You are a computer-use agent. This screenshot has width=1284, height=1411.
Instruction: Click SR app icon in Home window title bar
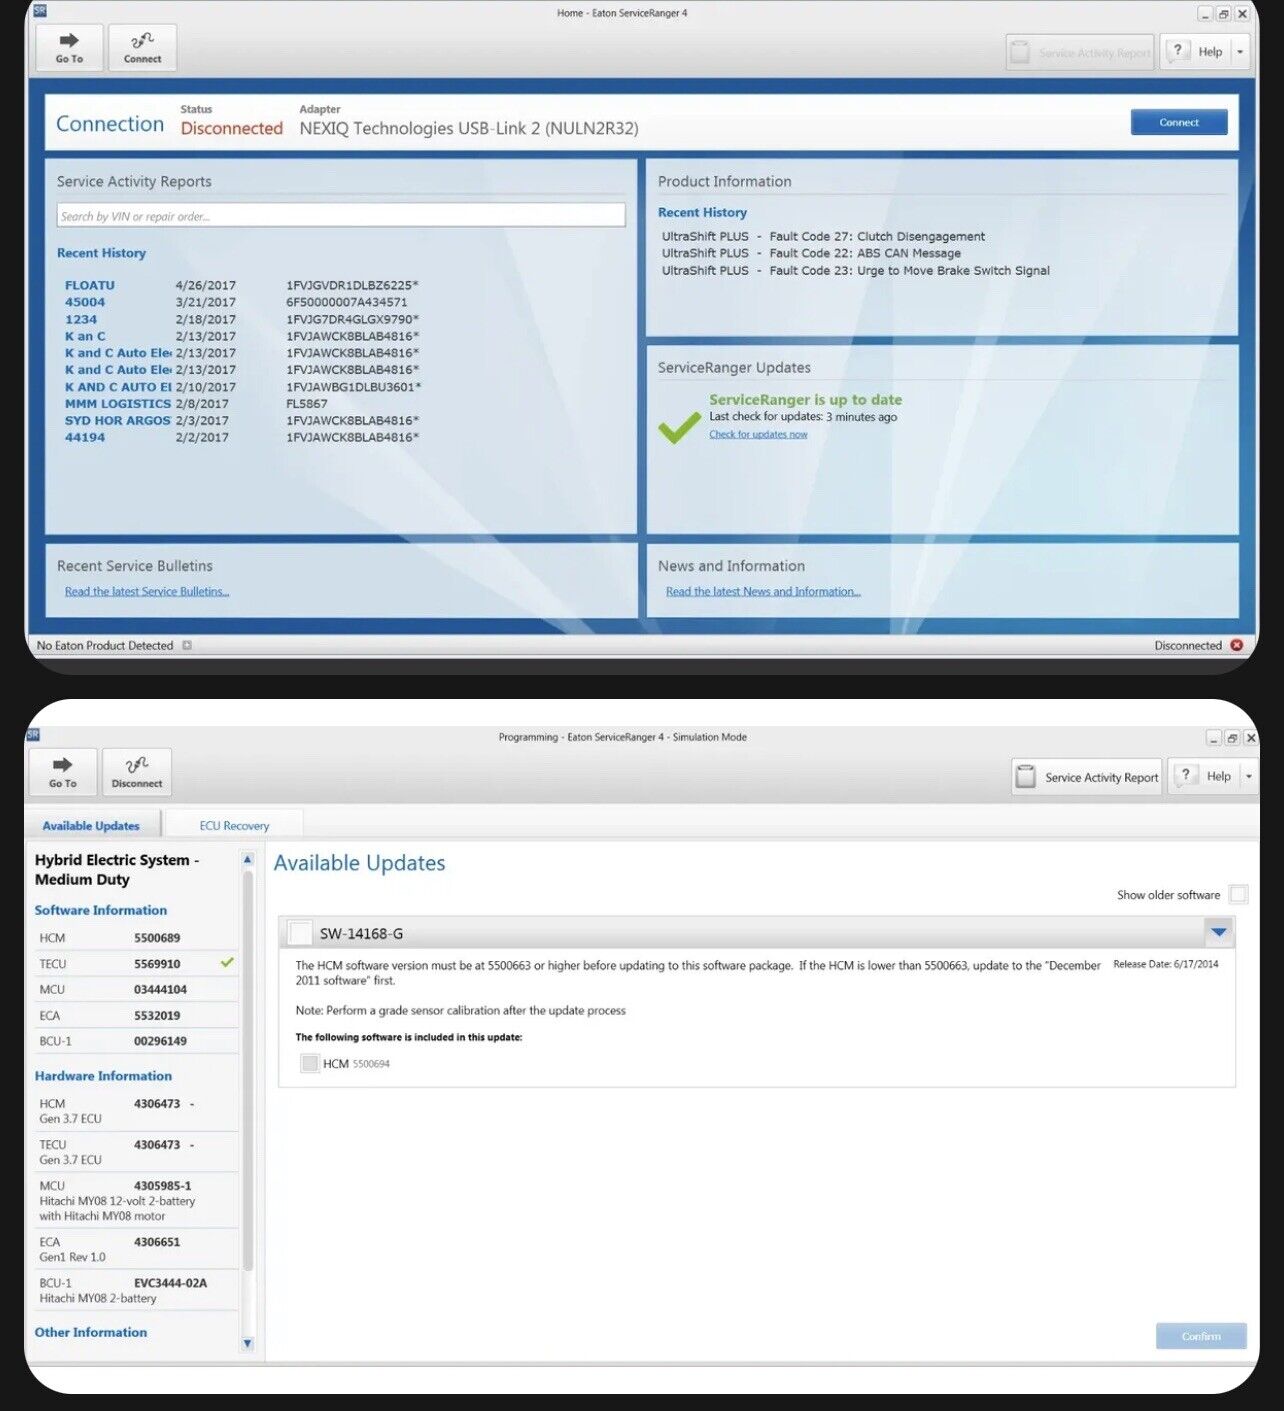pyautogui.click(x=40, y=12)
